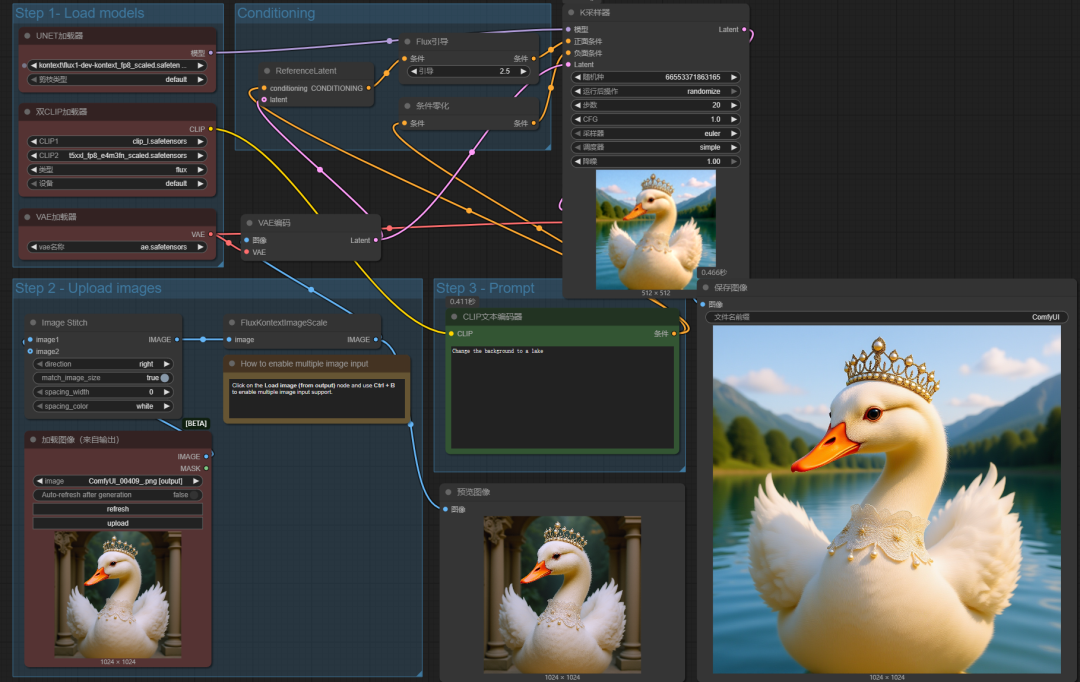Collapse the Flux引导 node via title dot
Viewport: 1080px width, 682px height.
click(x=408, y=41)
